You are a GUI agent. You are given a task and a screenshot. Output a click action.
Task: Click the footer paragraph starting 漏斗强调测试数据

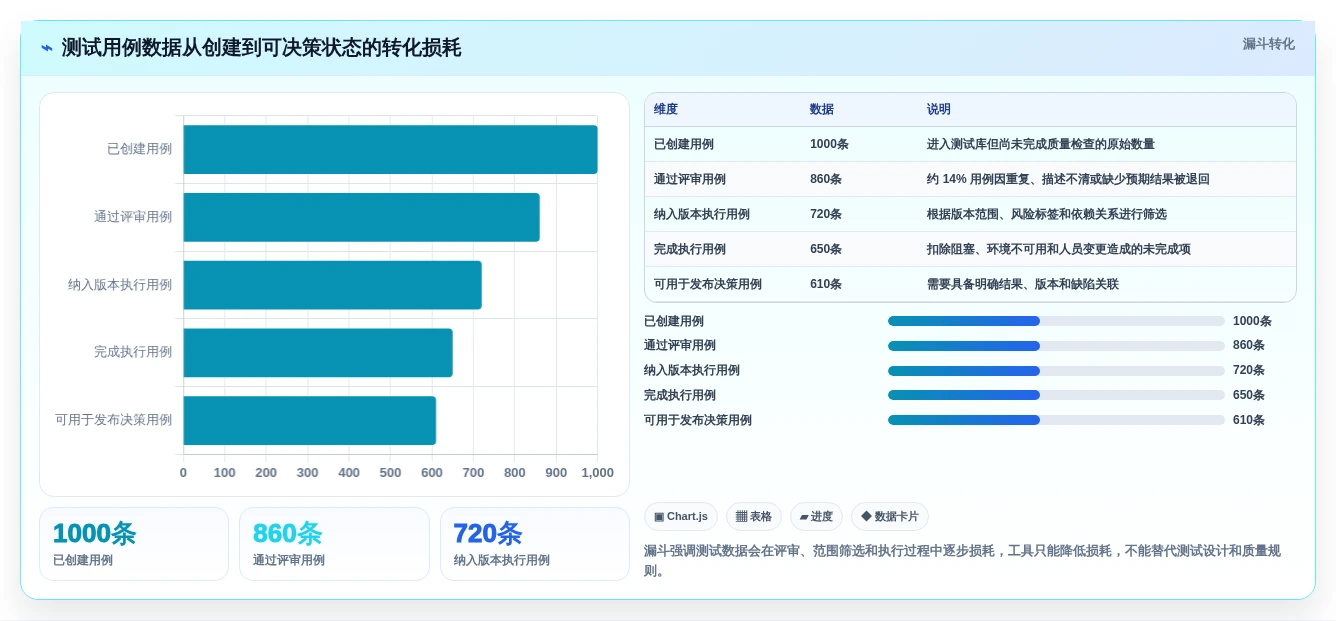click(962, 561)
